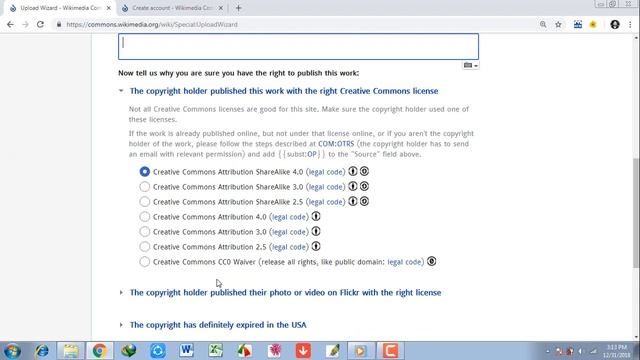Screen dimensions: 640x360
Task: Launch Internet Explorer from taskbar
Action: [x=42, y=351]
